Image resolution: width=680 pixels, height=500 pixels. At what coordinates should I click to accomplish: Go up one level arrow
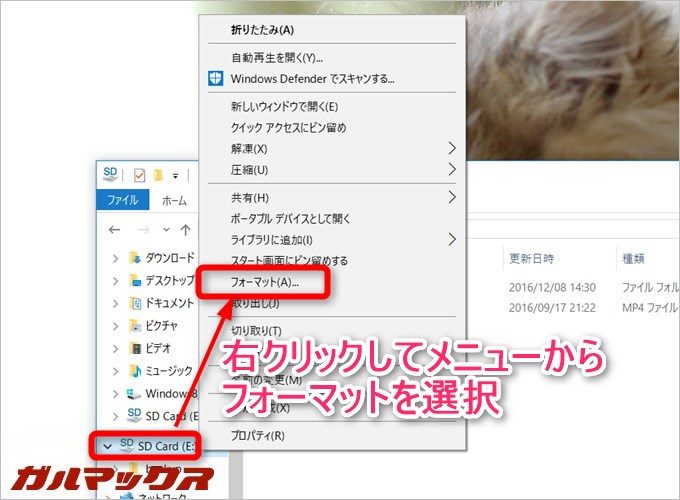tap(186, 230)
